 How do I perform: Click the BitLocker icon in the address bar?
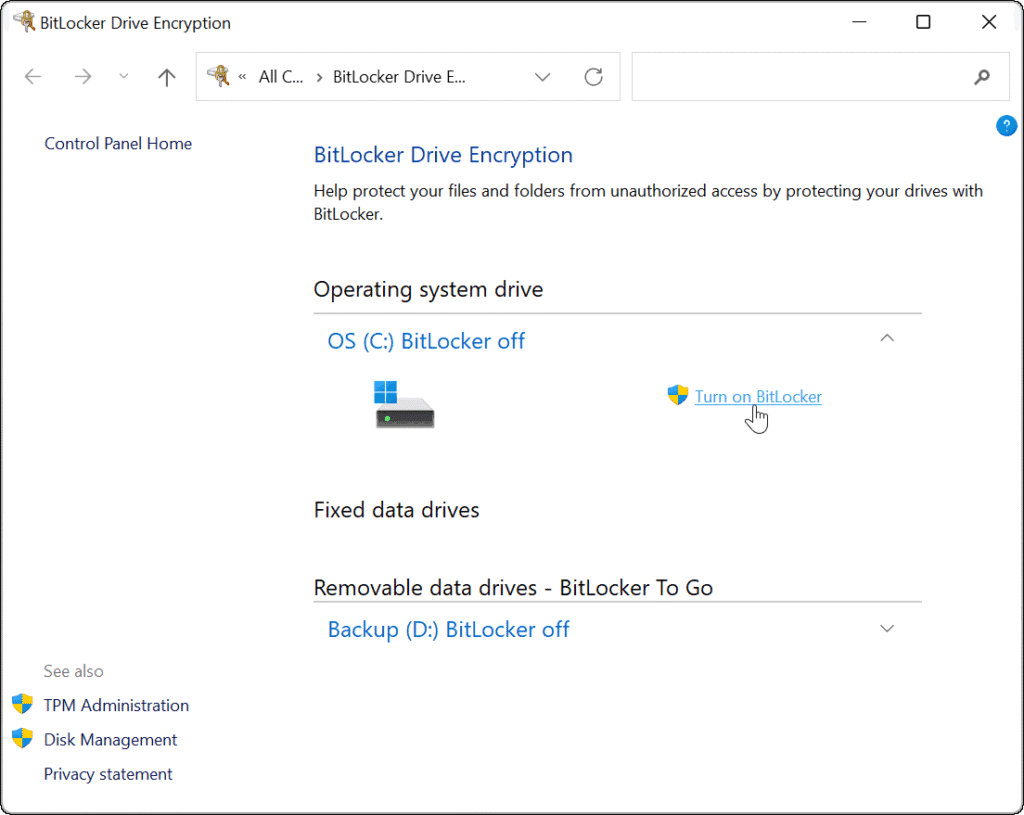pyautogui.click(x=218, y=76)
